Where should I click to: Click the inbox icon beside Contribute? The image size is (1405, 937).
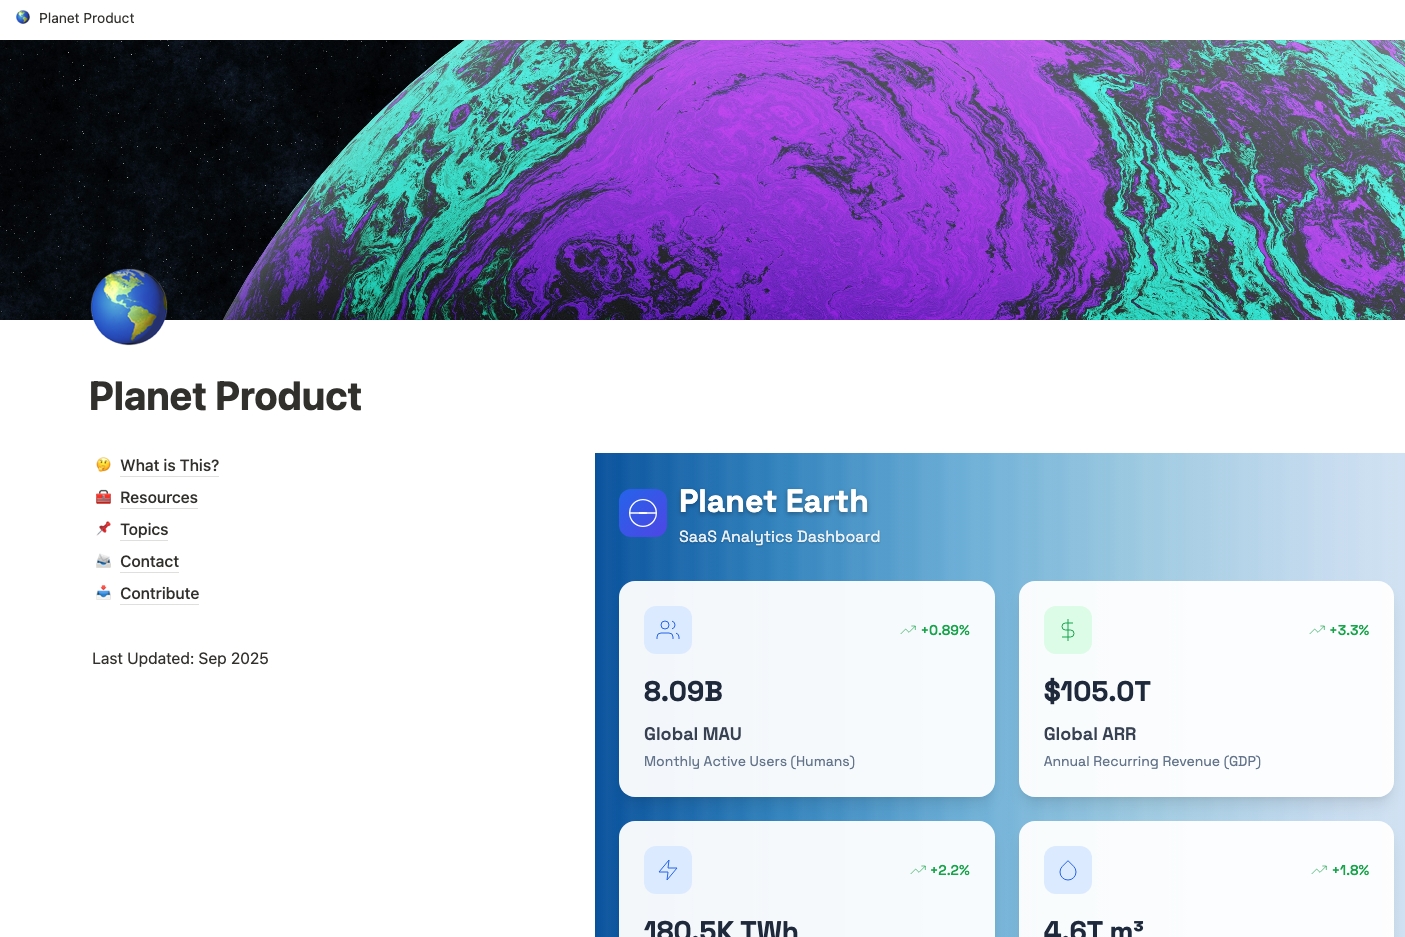point(103,593)
